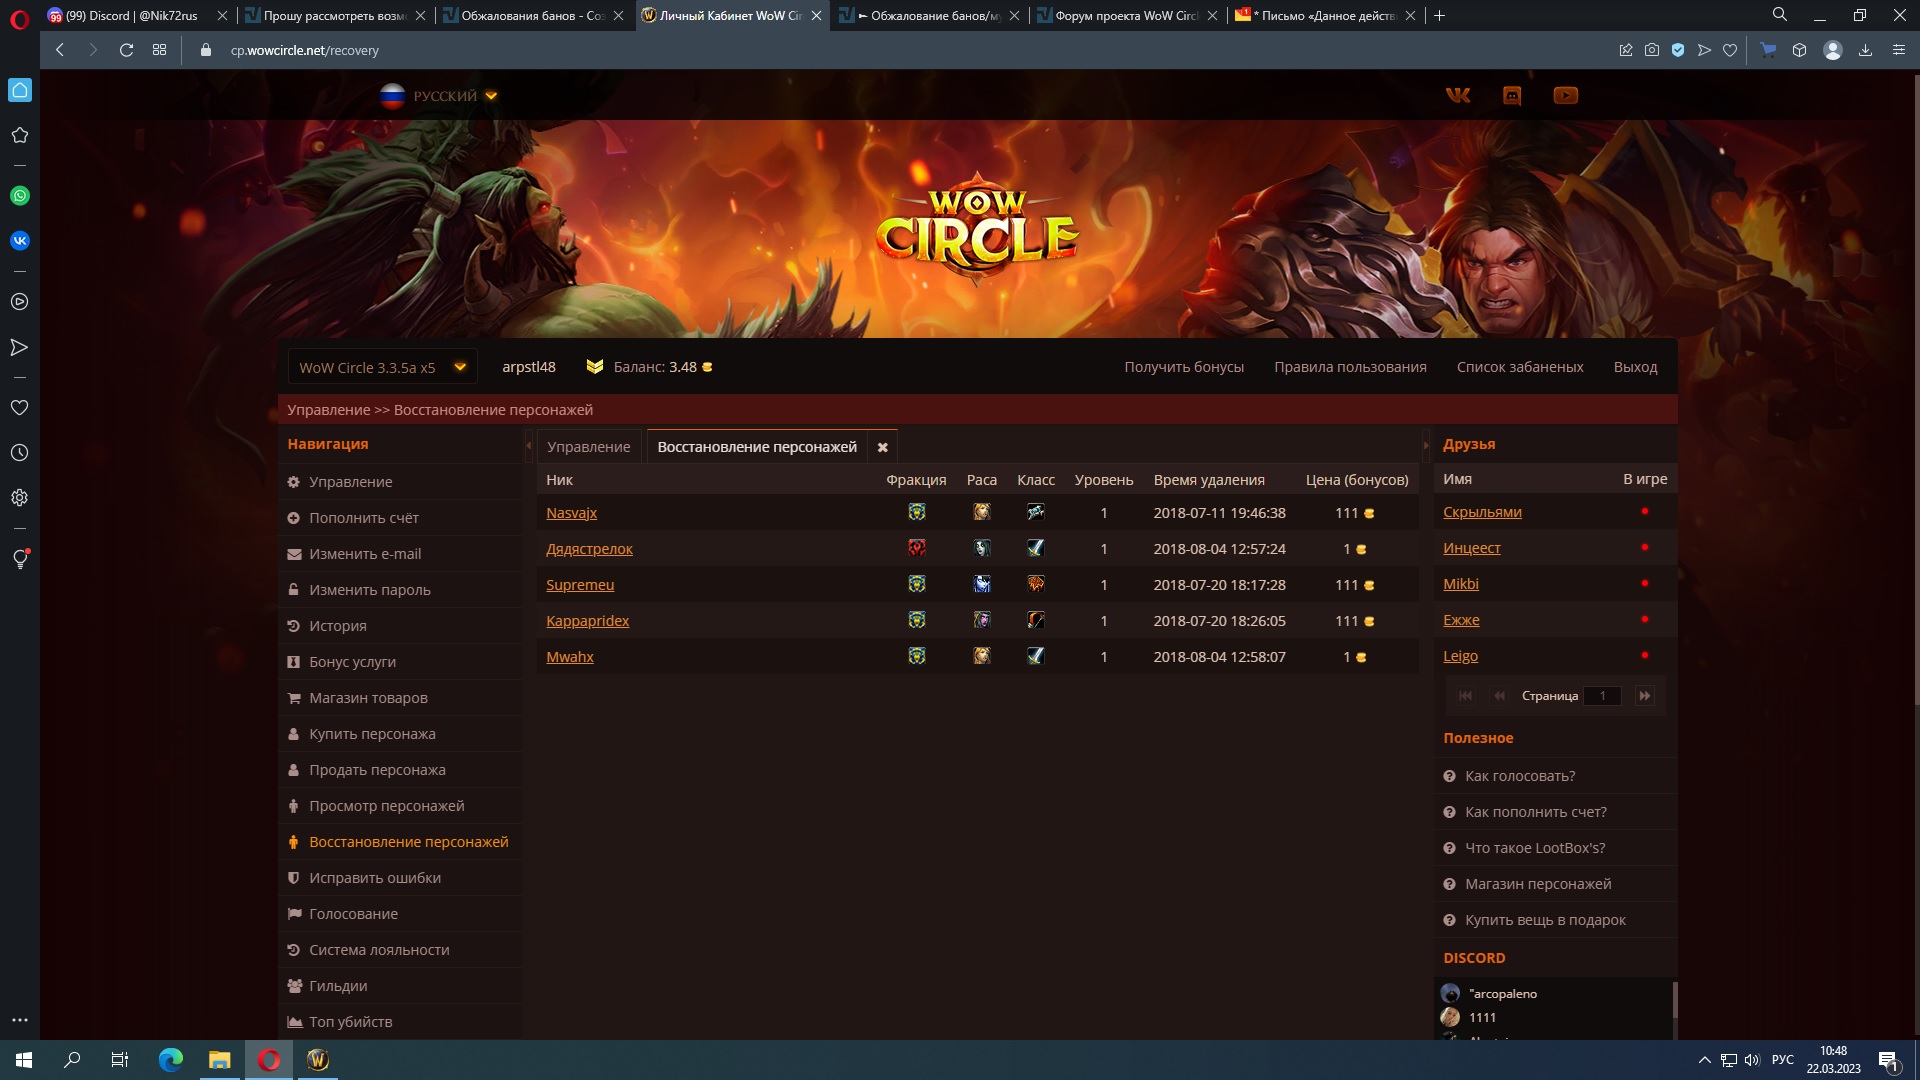This screenshot has width=1920, height=1080.
Task: Open Получить бонусы link
Action: point(1183,367)
